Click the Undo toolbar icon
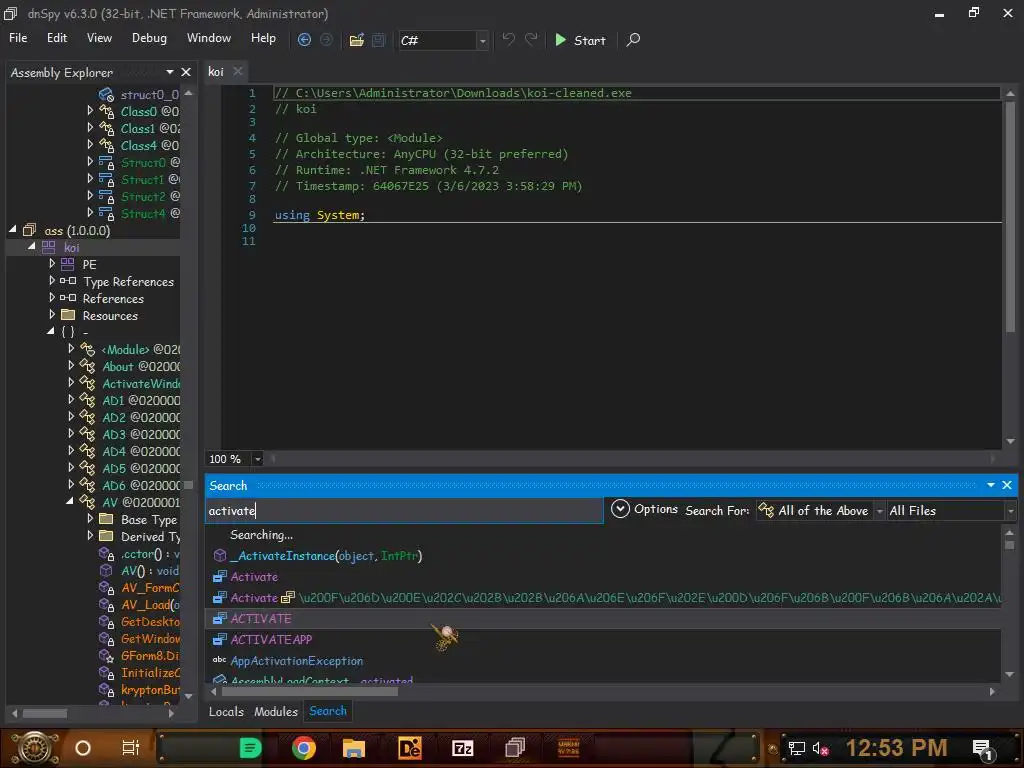Image resolution: width=1024 pixels, height=768 pixels. pyautogui.click(x=508, y=40)
